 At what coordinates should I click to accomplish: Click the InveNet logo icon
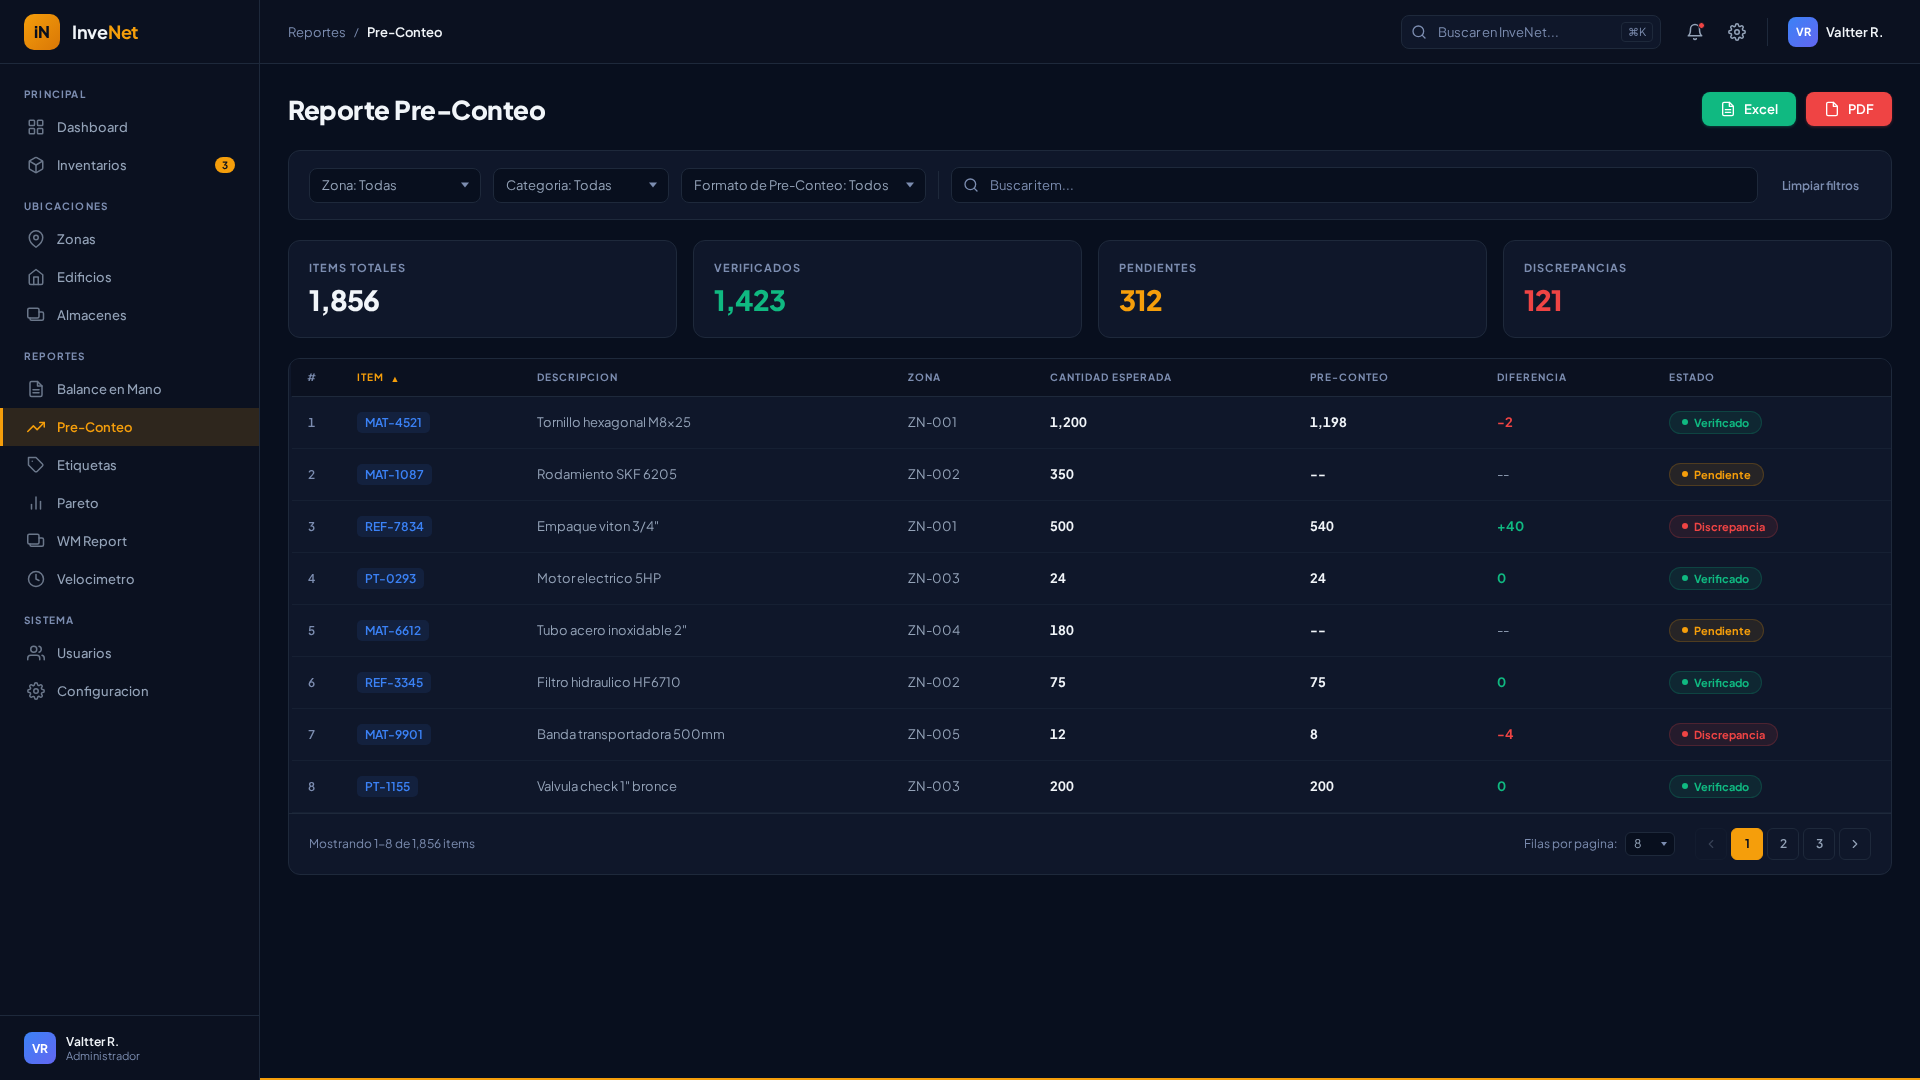[42, 32]
